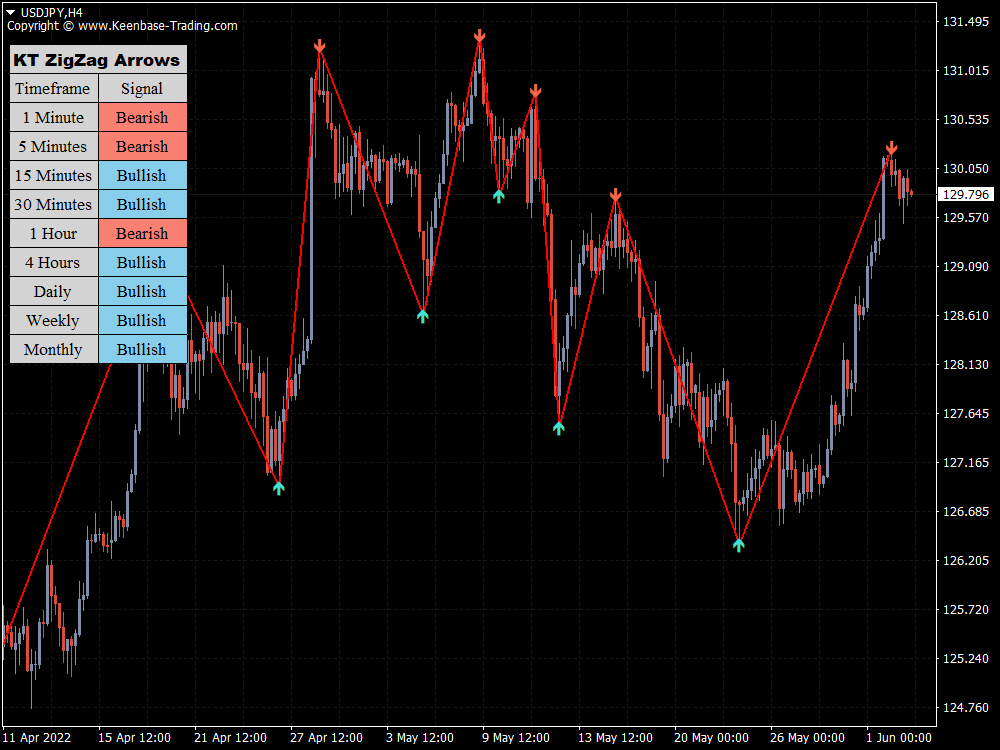Click the 129.090 price axis label
The width and height of the screenshot is (1000, 750).
coord(966,267)
